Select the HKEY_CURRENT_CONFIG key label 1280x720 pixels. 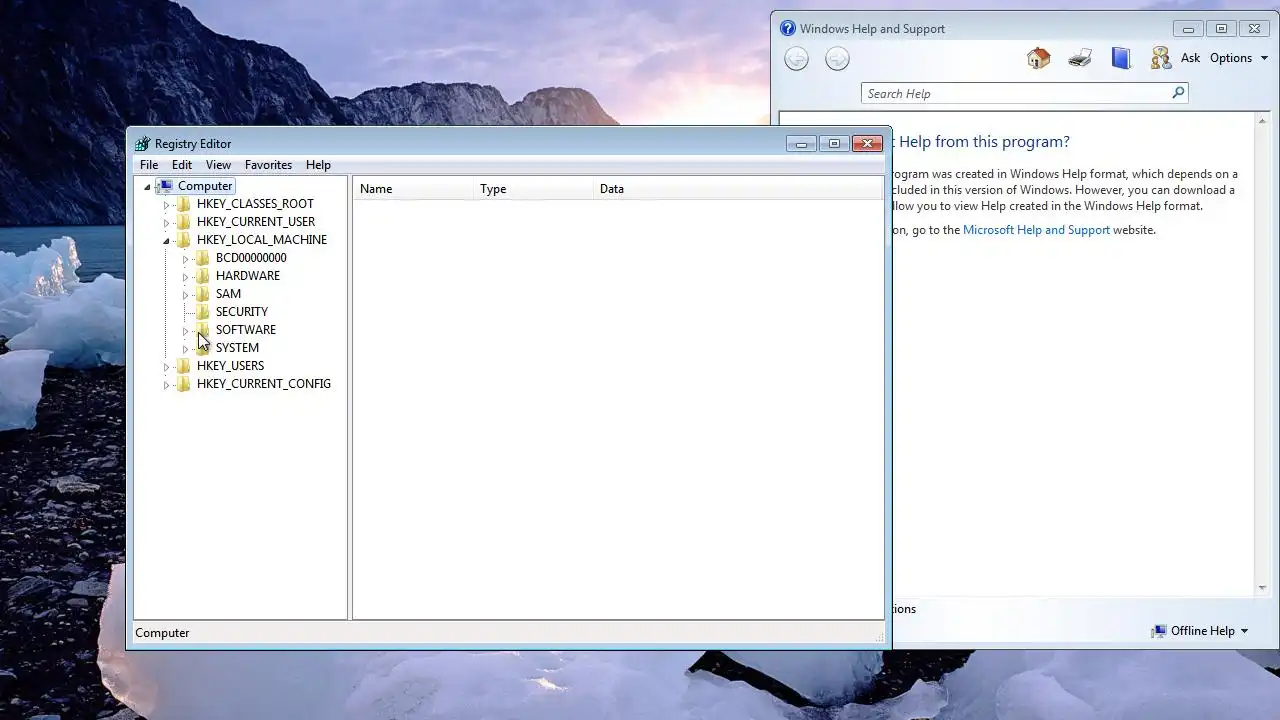(264, 384)
